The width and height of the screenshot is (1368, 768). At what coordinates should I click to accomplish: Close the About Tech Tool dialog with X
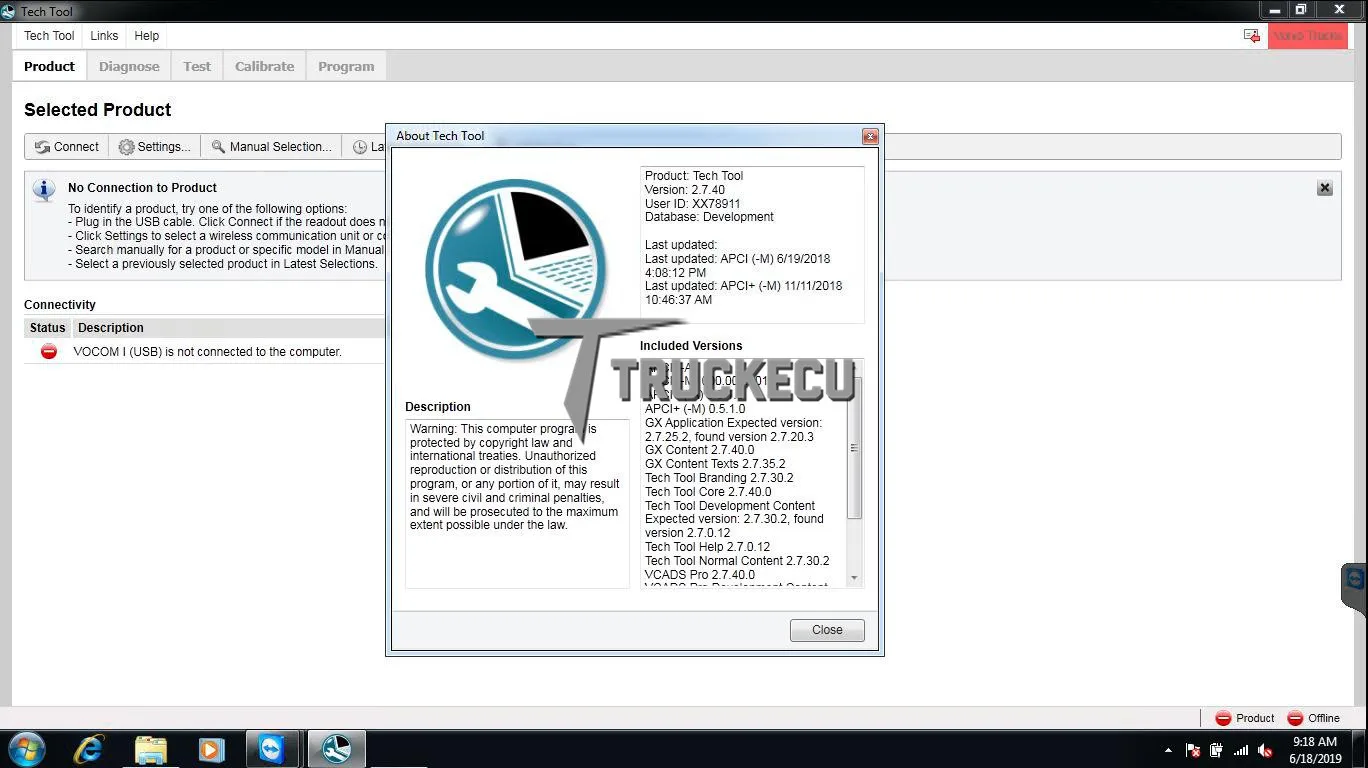pos(870,136)
